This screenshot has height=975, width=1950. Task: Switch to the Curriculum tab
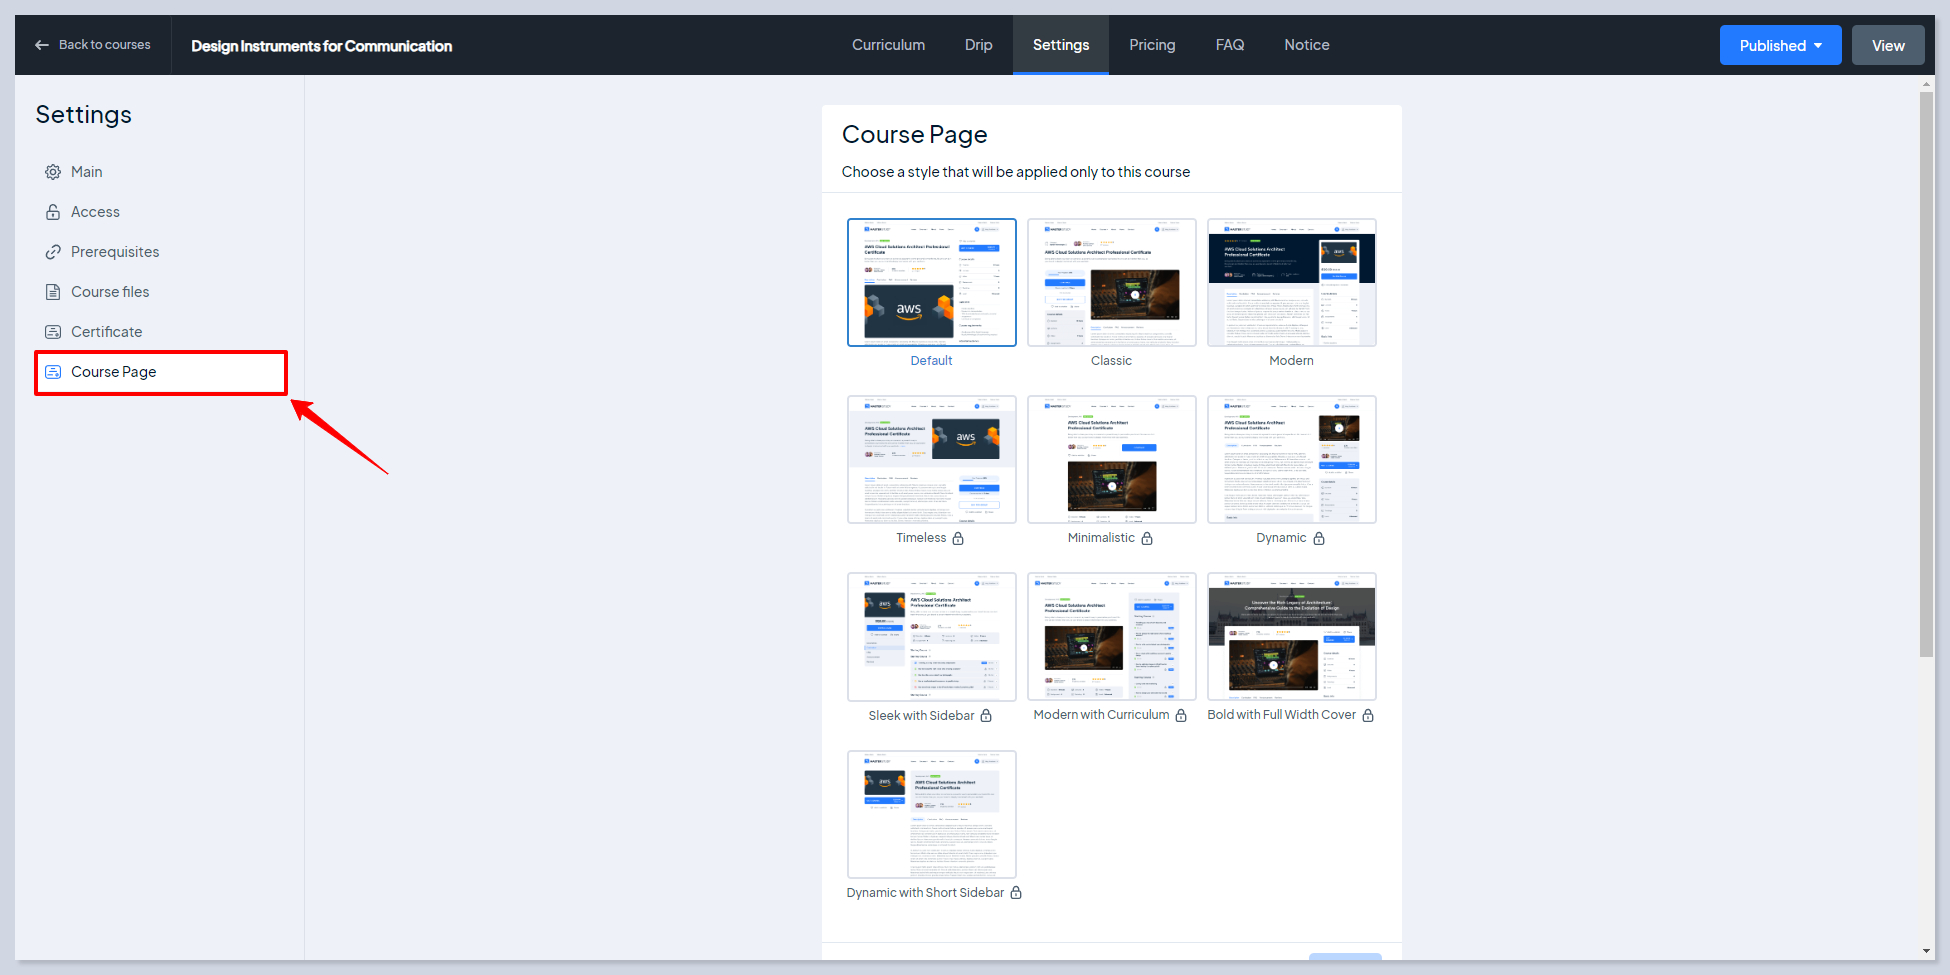tap(888, 45)
